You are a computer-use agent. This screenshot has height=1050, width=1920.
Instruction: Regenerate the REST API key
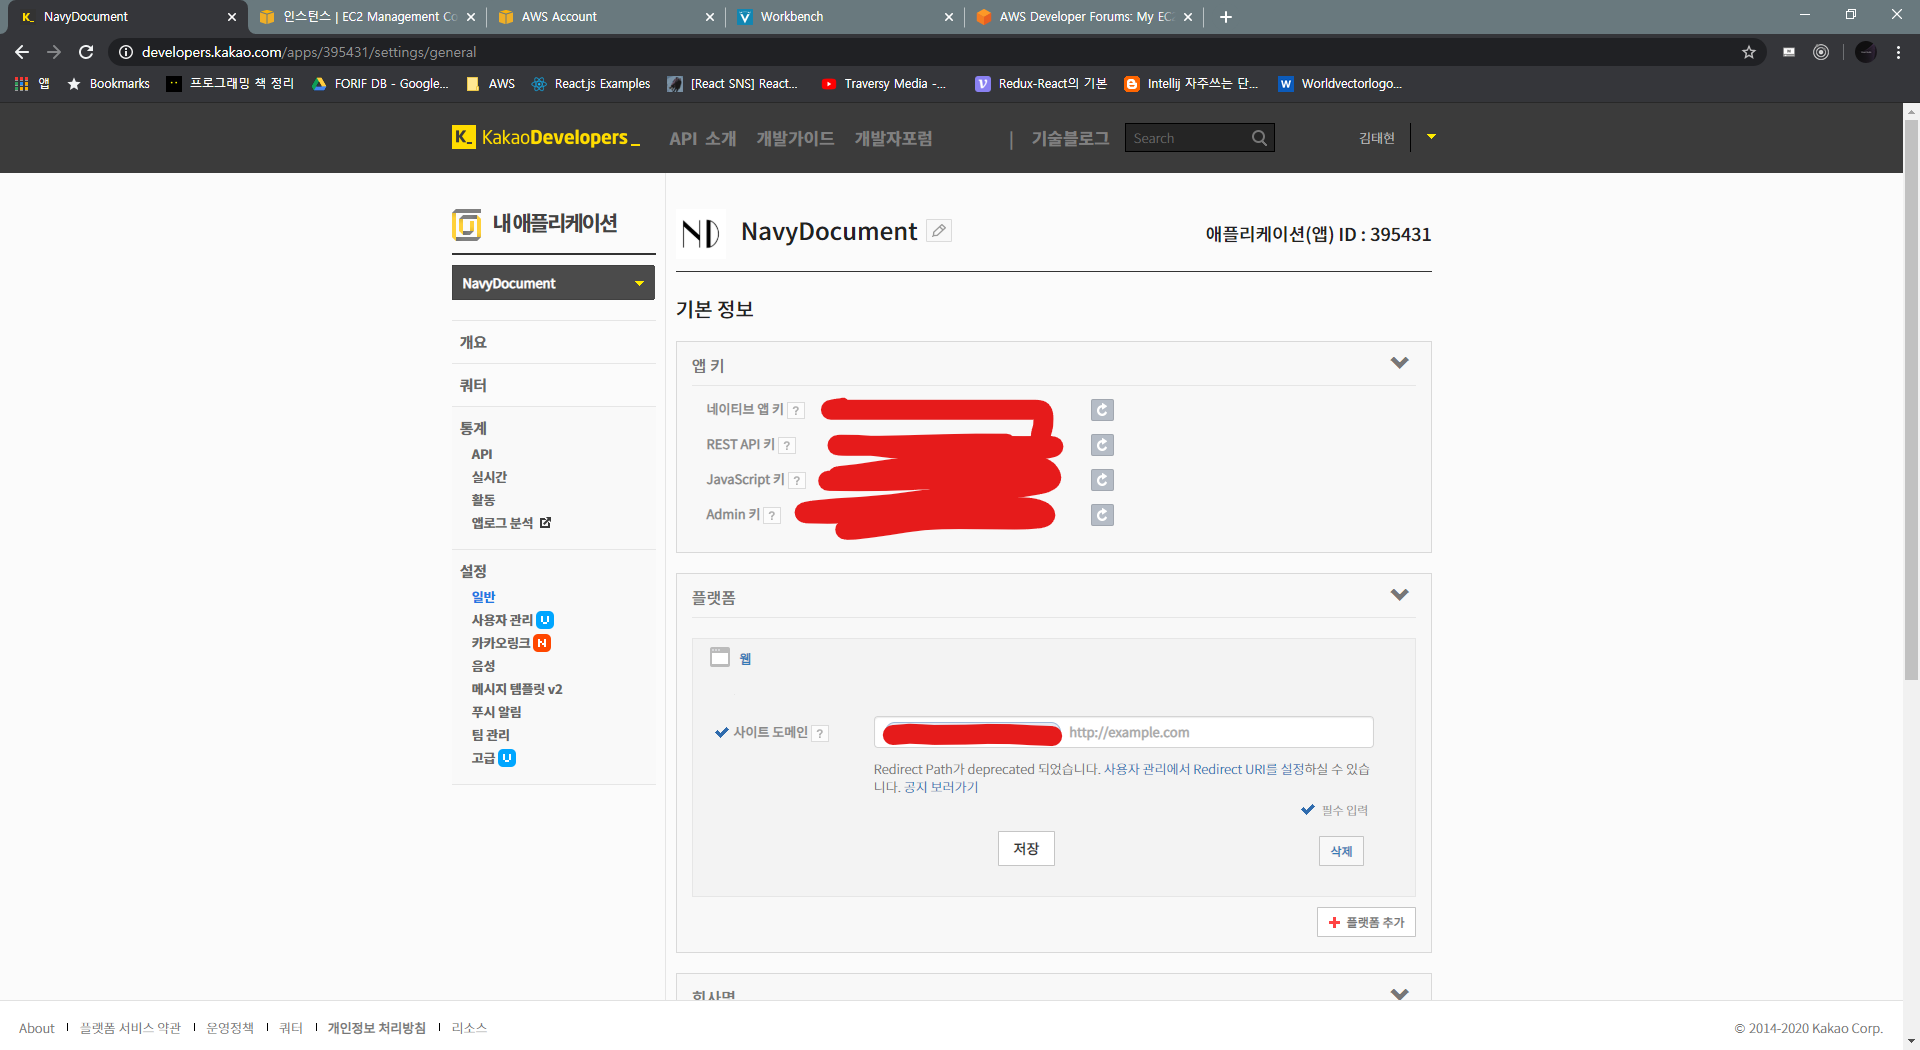tap(1102, 445)
